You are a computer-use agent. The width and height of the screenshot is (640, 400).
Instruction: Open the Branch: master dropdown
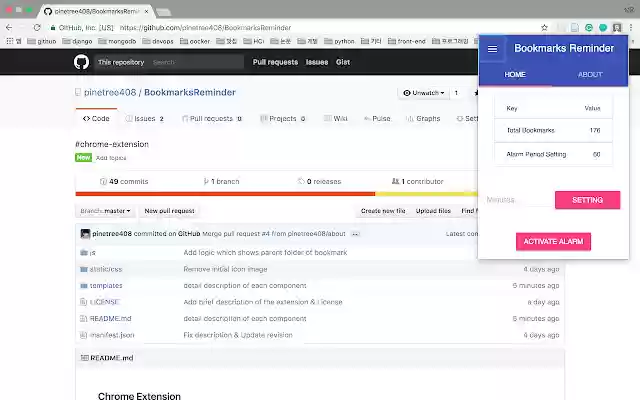[x=105, y=211]
